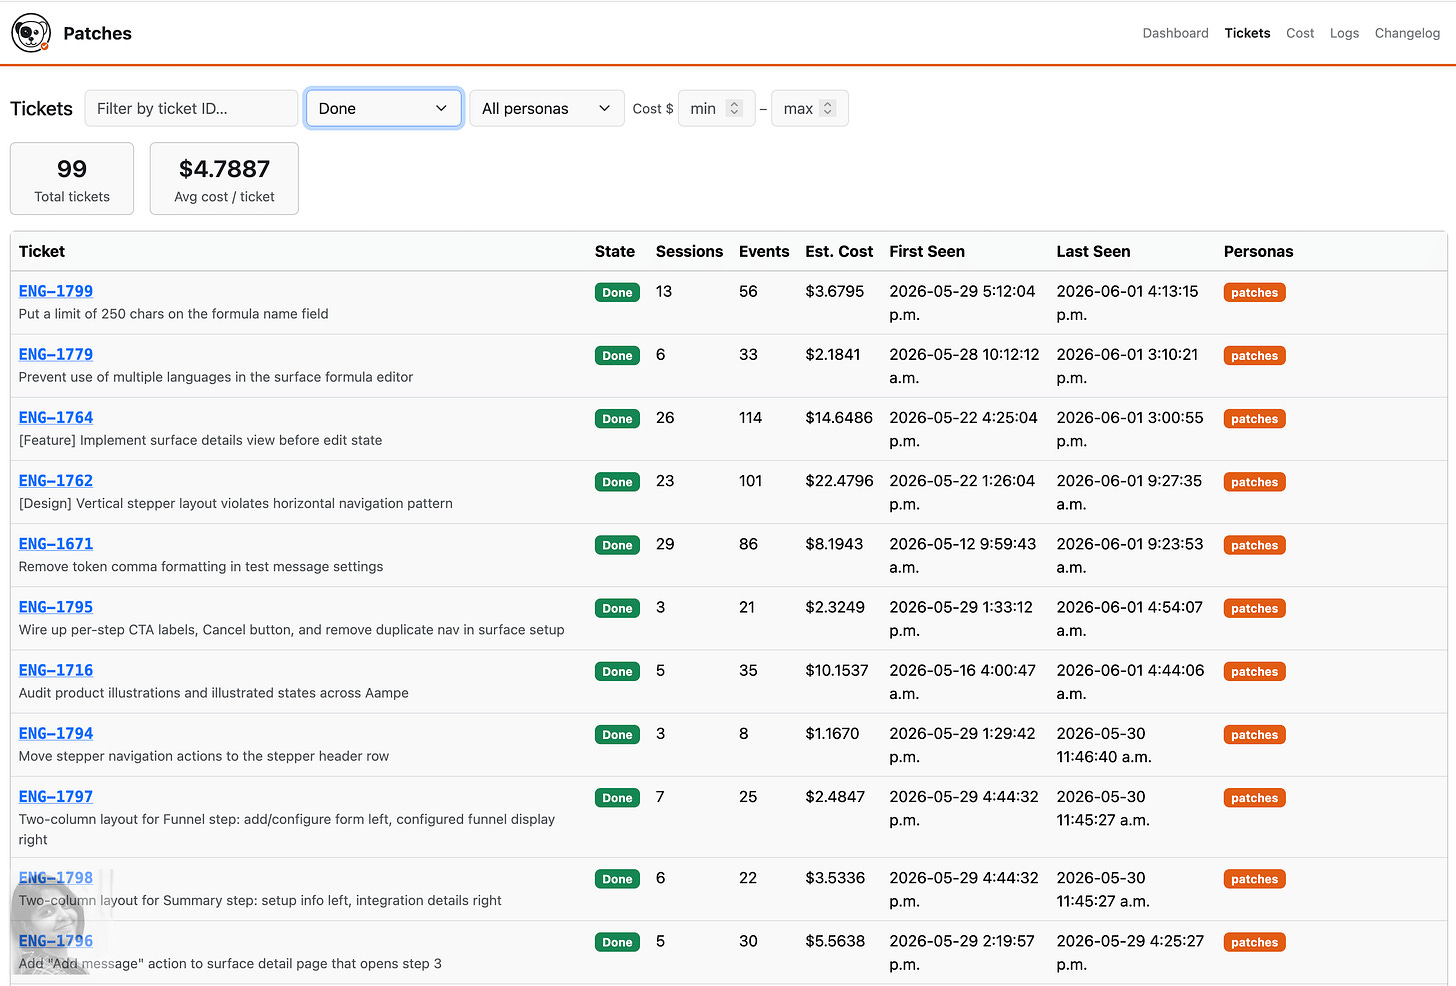This screenshot has width=1456, height=986.
Task: Open ticket ENG-1794
Action: [x=56, y=732]
